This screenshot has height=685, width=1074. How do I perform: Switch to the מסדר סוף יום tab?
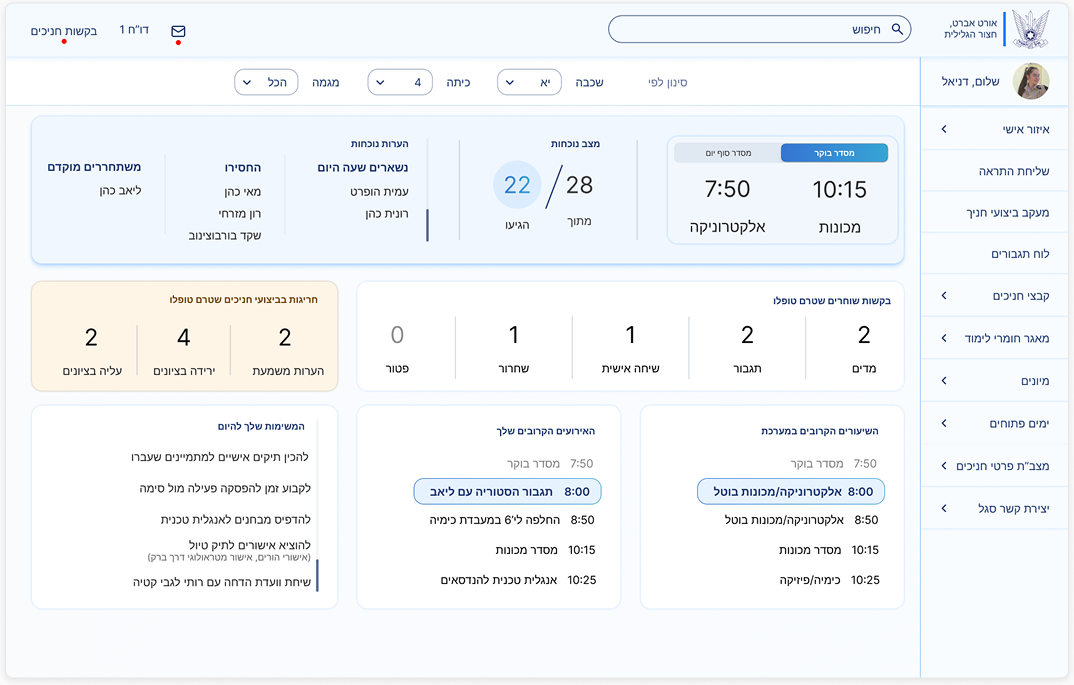click(x=728, y=153)
